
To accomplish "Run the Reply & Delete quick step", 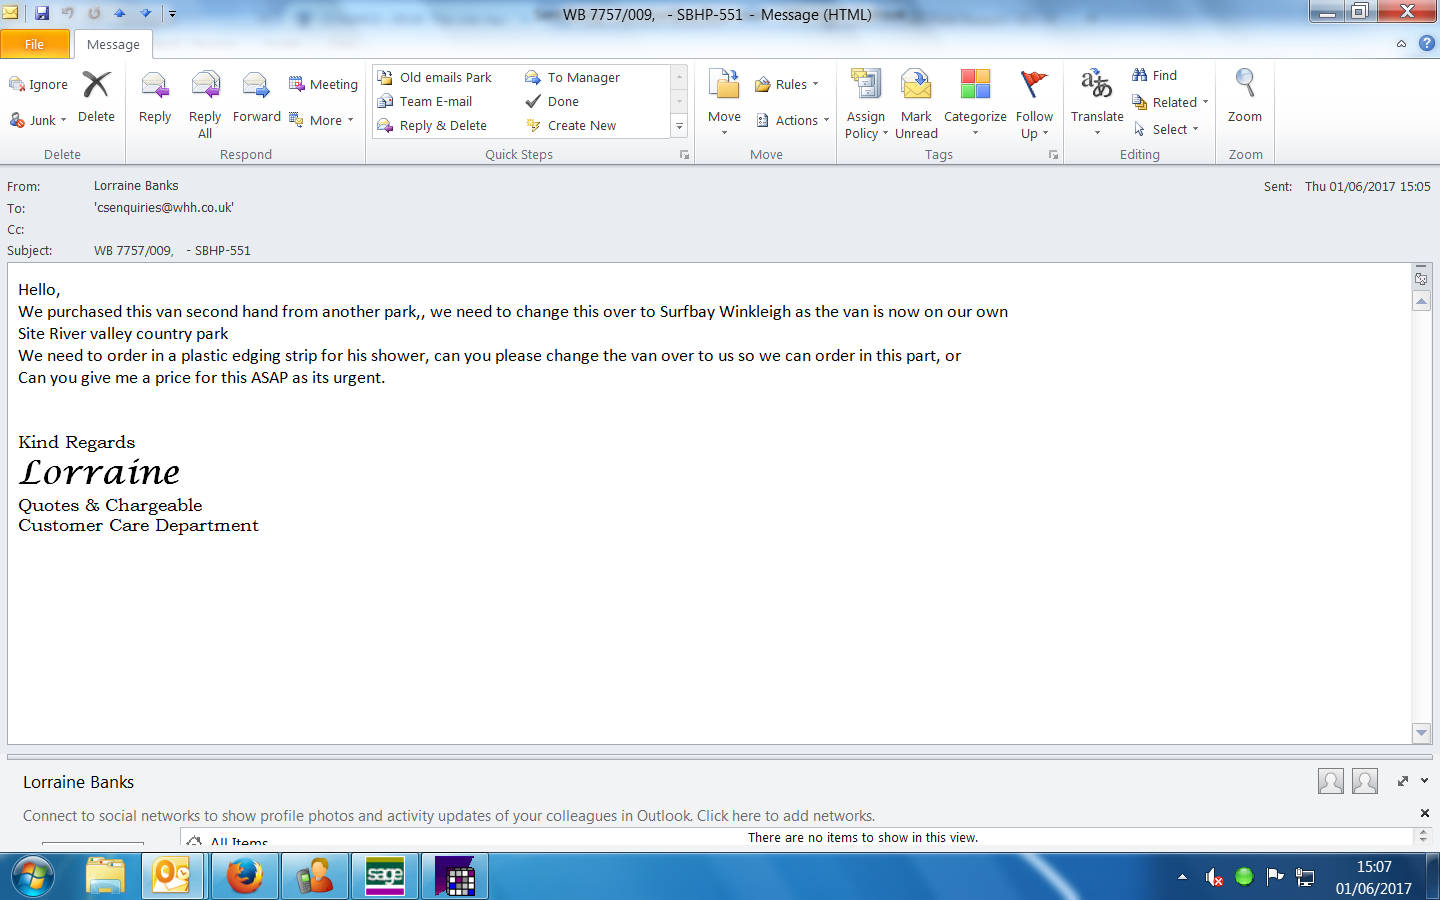I will click(432, 125).
